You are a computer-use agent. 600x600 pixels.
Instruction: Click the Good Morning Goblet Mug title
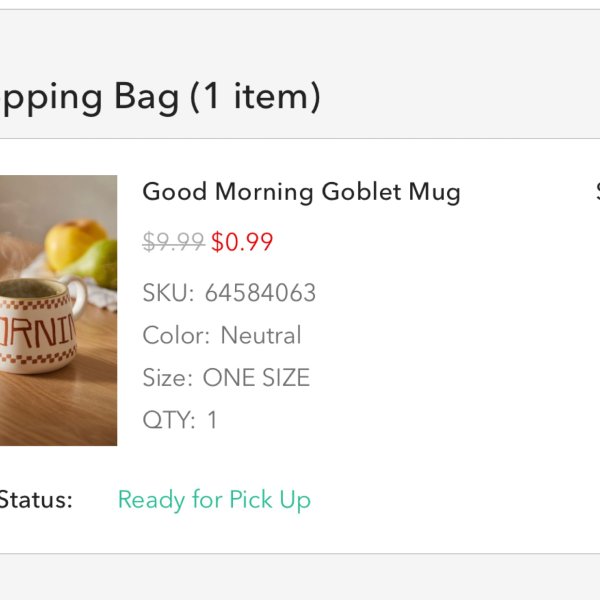pyautogui.click(x=301, y=192)
